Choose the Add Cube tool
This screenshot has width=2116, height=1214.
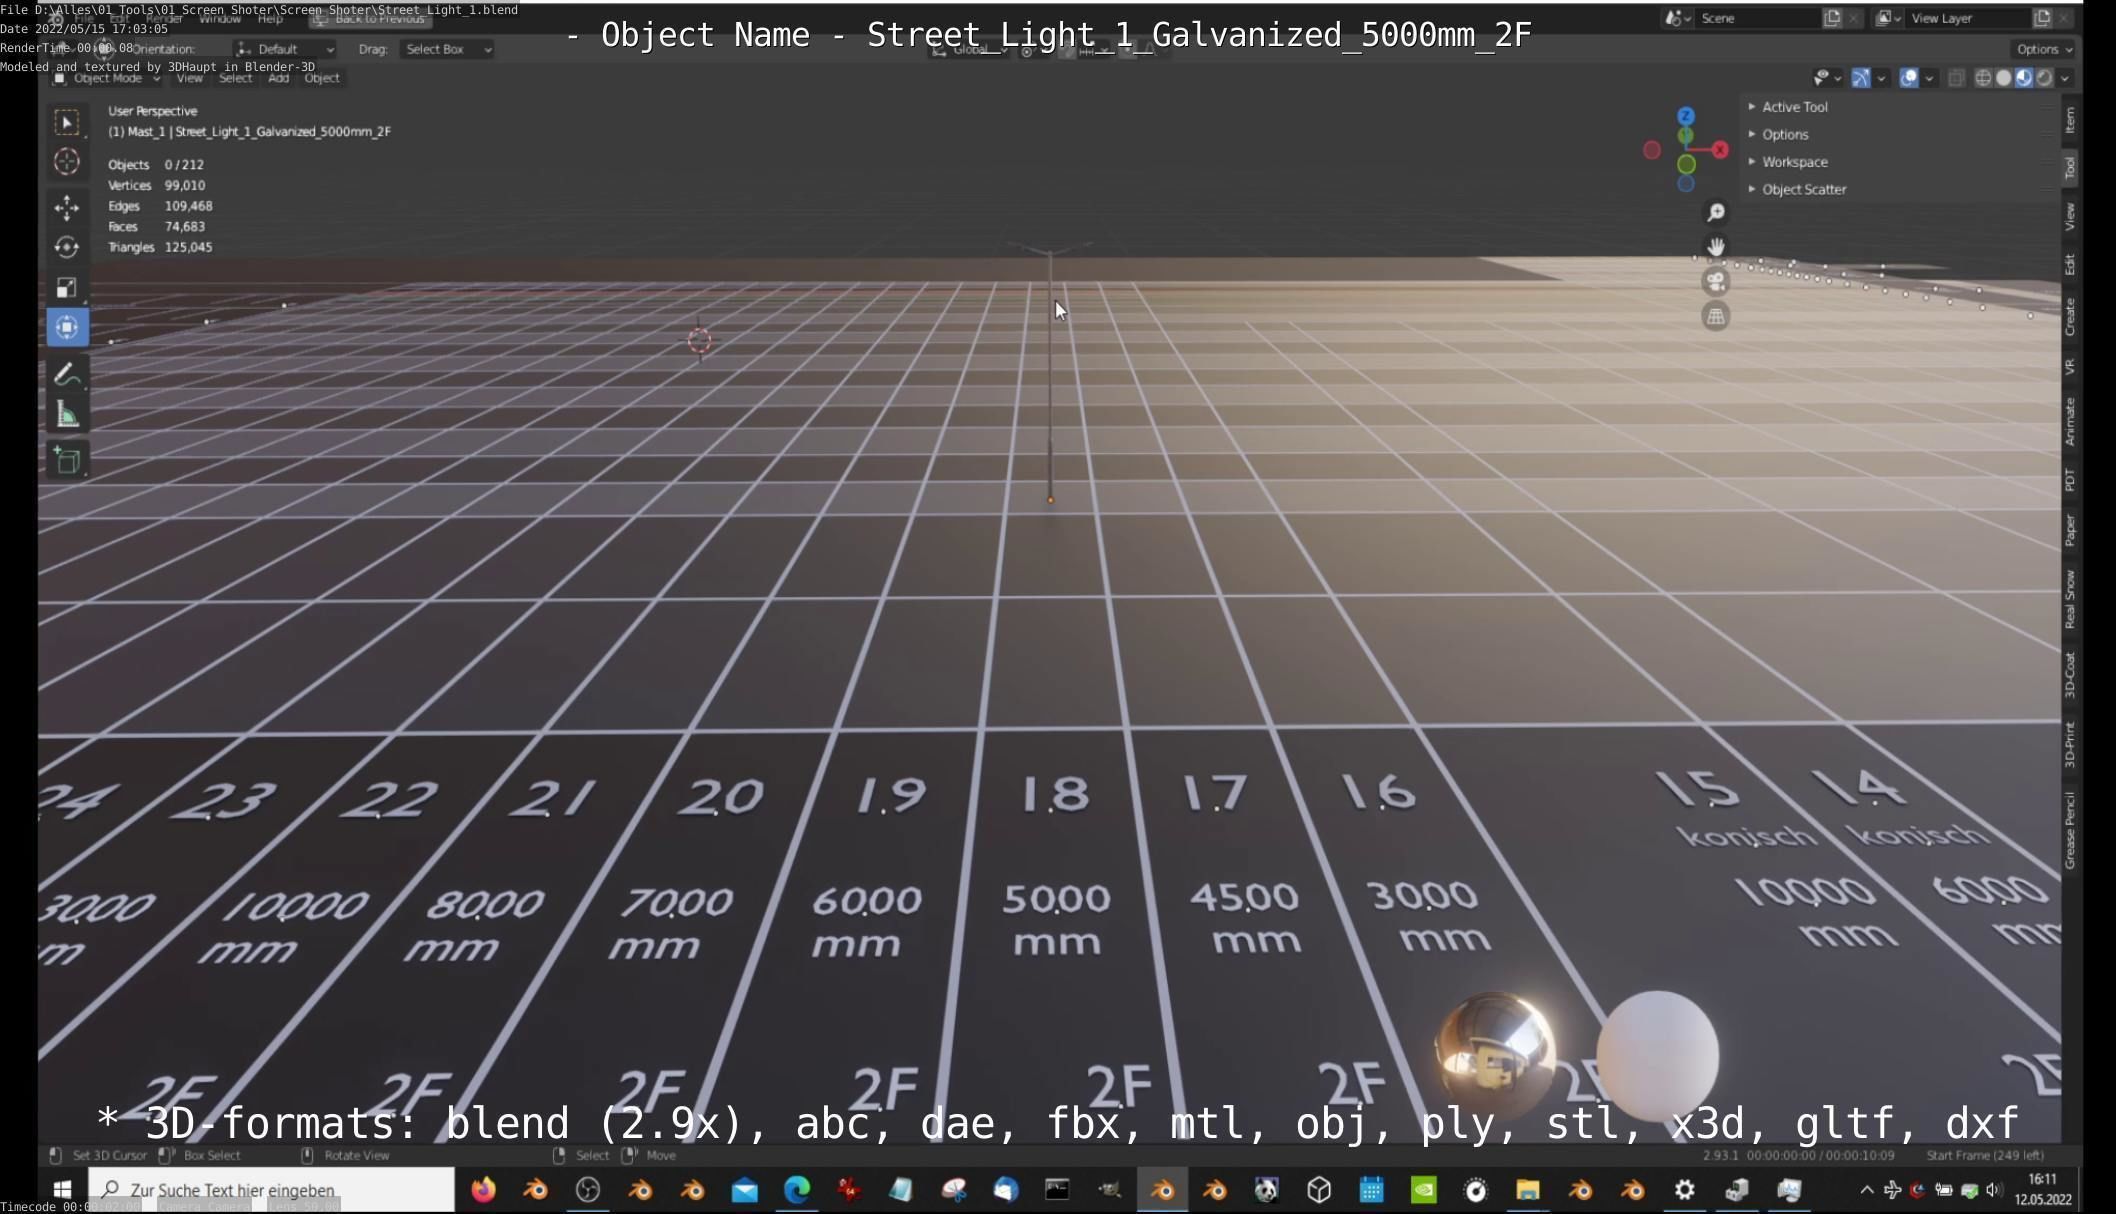67,461
